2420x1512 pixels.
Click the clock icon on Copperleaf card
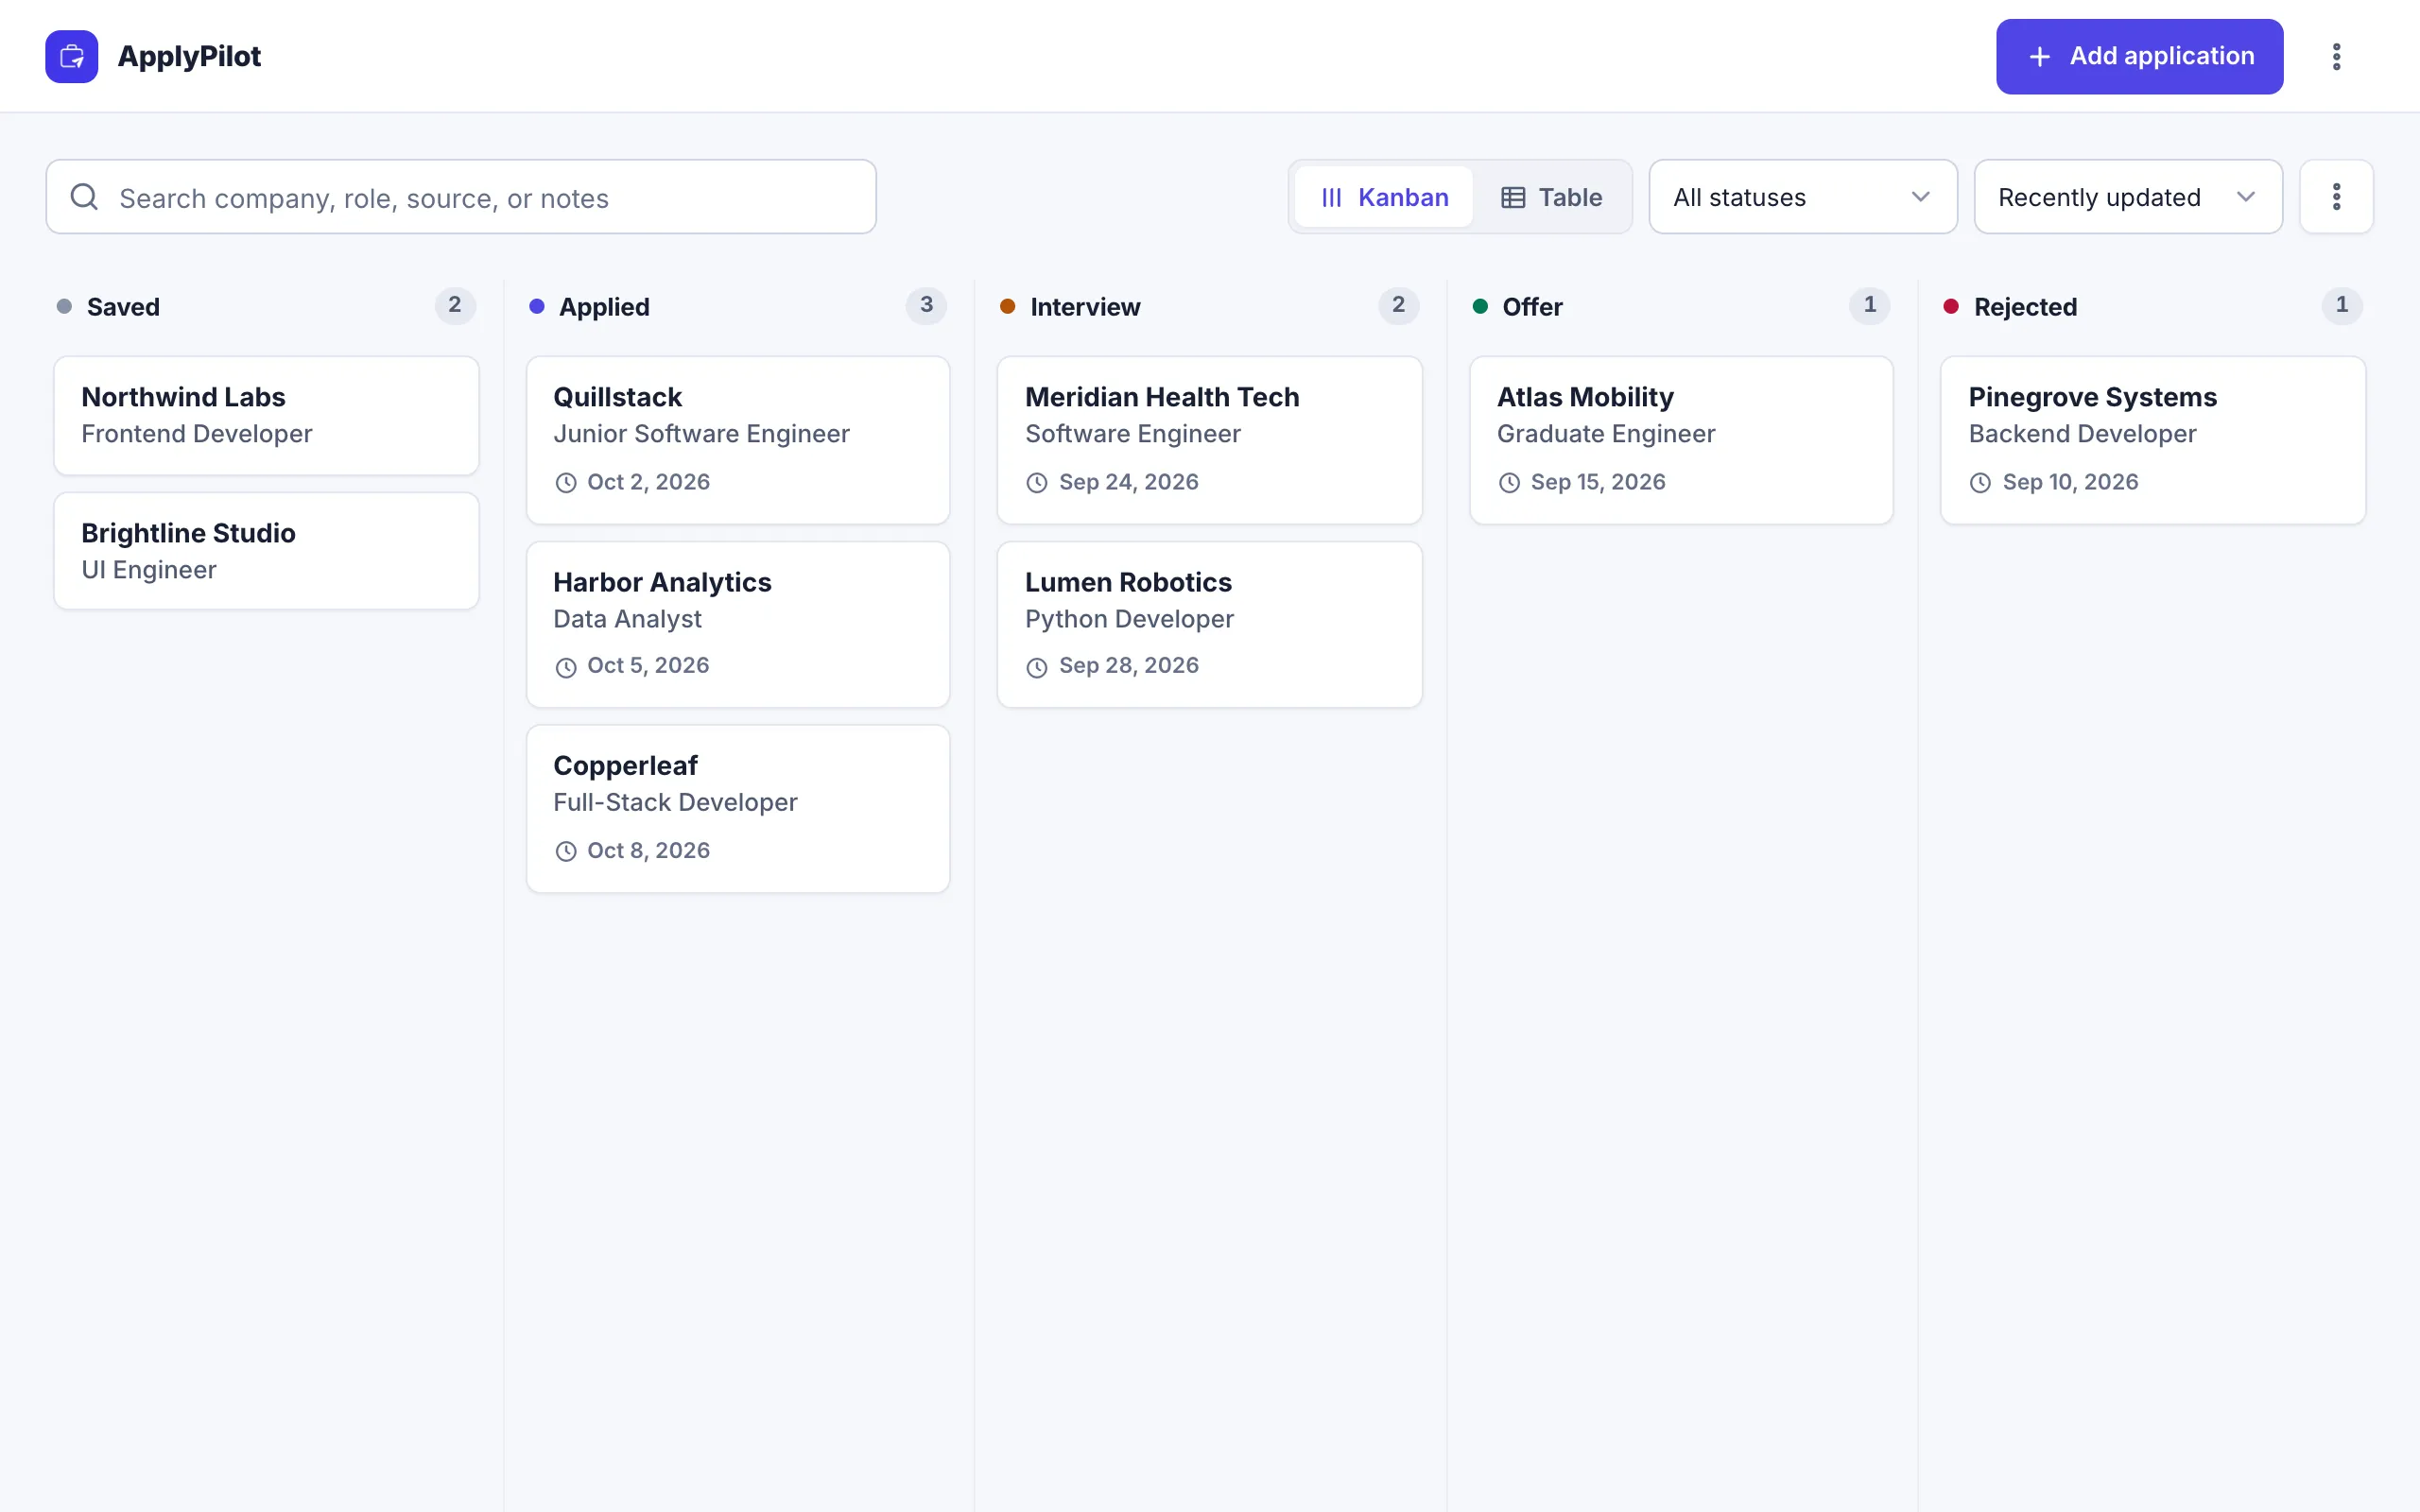point(566,851)
